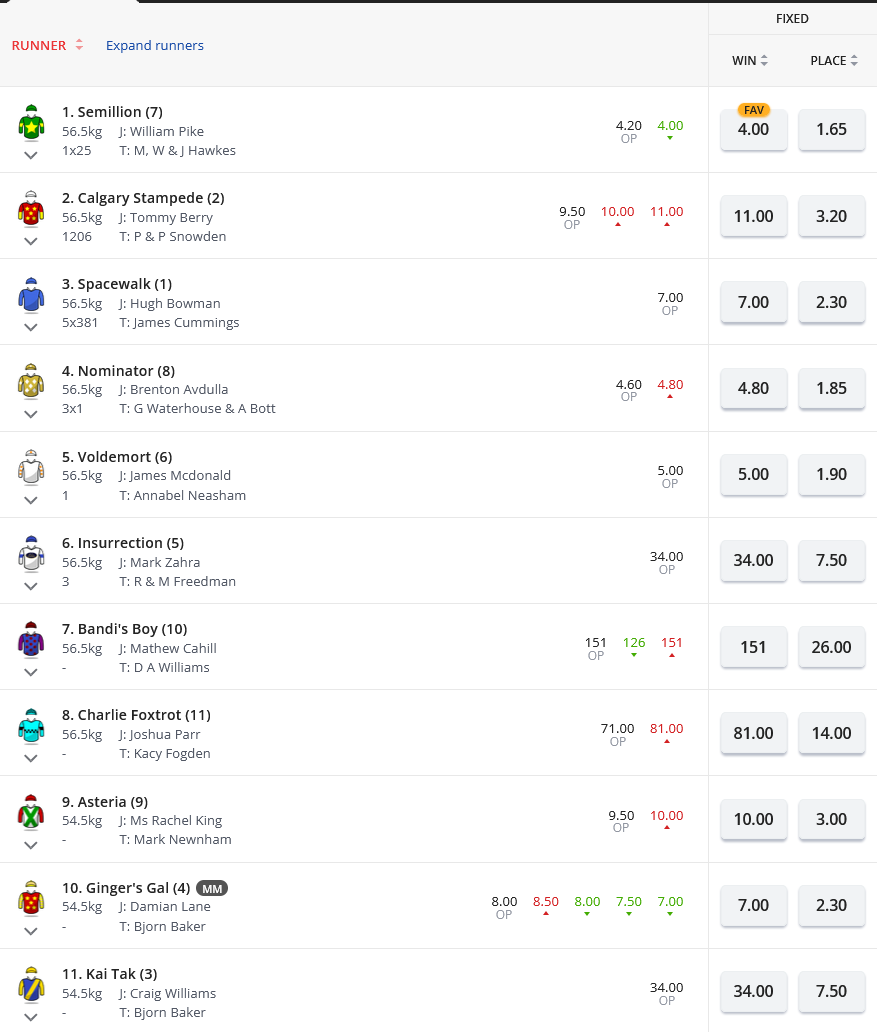Image resolution: width=877 pixels, height=1032 pixels.
Task: Select Semillion win odds 4.00
Action: (x=753, y=130)
